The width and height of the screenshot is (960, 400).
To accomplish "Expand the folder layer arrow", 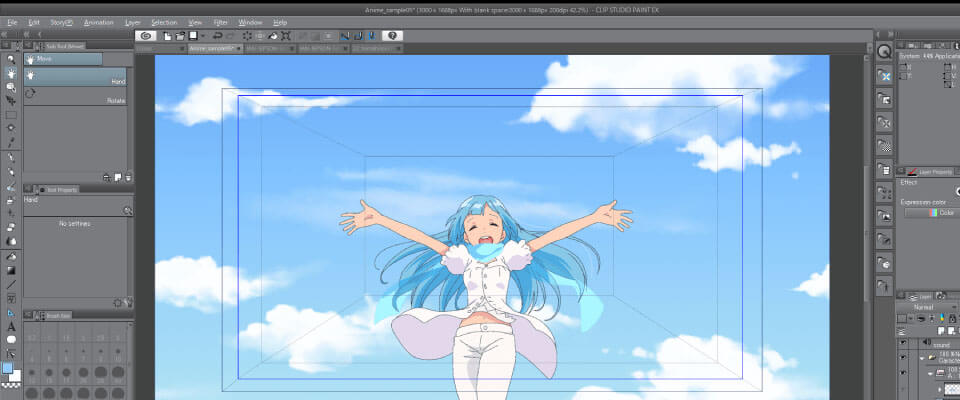I will click(922, 357).
